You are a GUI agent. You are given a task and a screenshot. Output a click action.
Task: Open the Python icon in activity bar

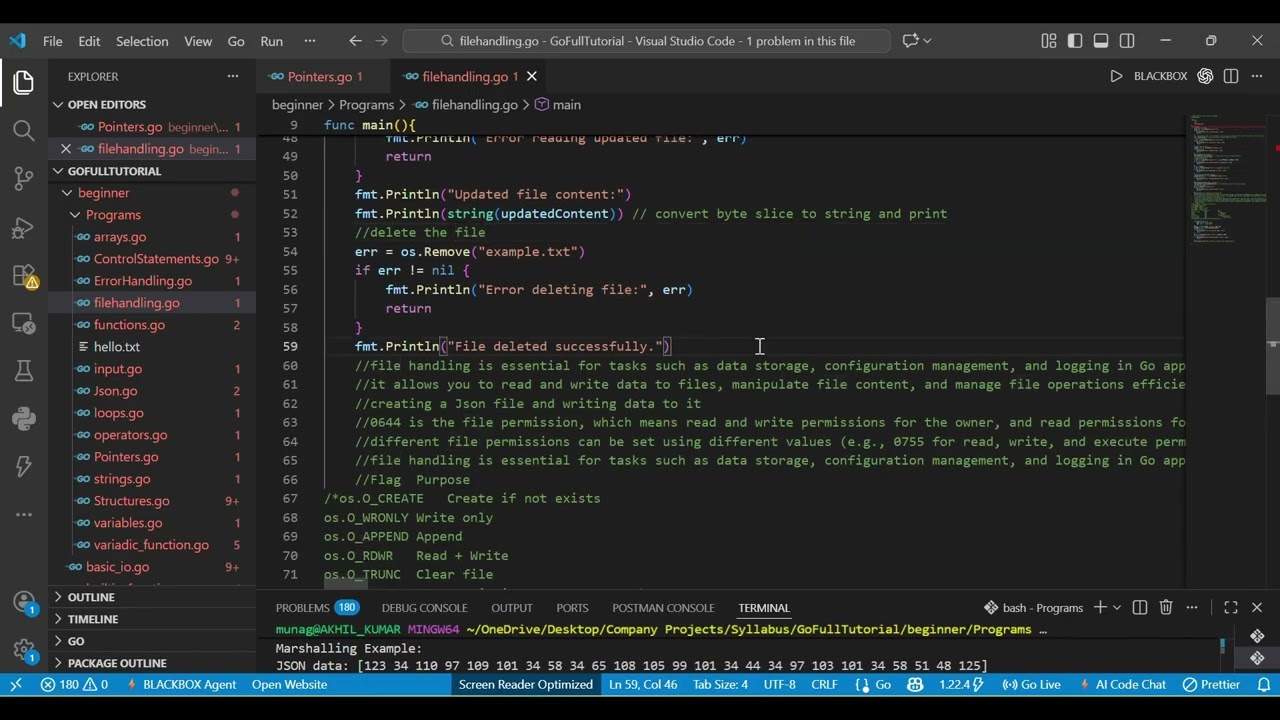coord(24,419)
